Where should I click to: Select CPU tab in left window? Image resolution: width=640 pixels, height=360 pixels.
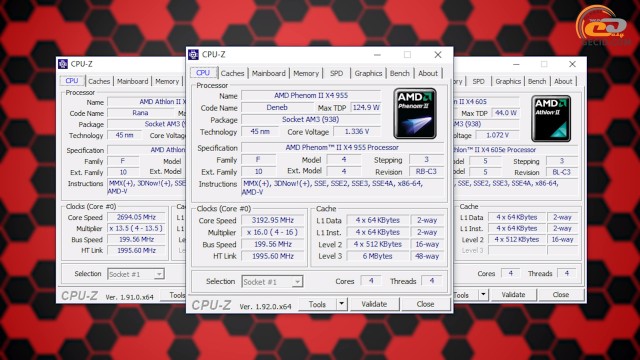point(72,81)
